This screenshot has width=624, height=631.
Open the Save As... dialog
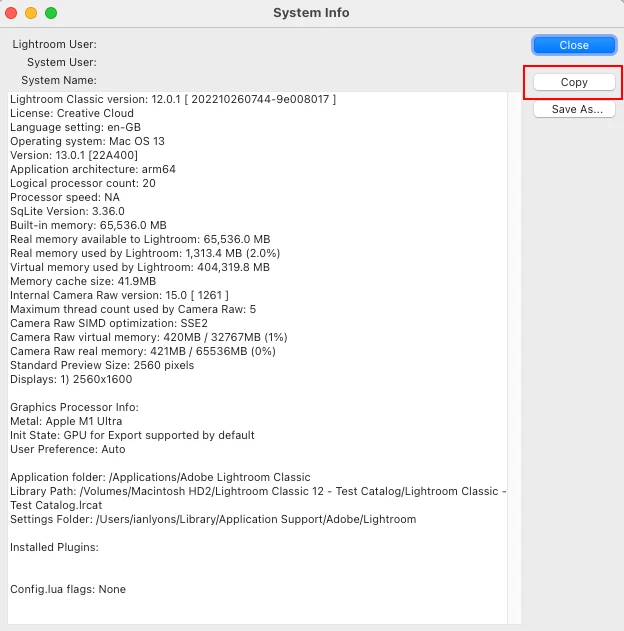(x=574, y=109)
